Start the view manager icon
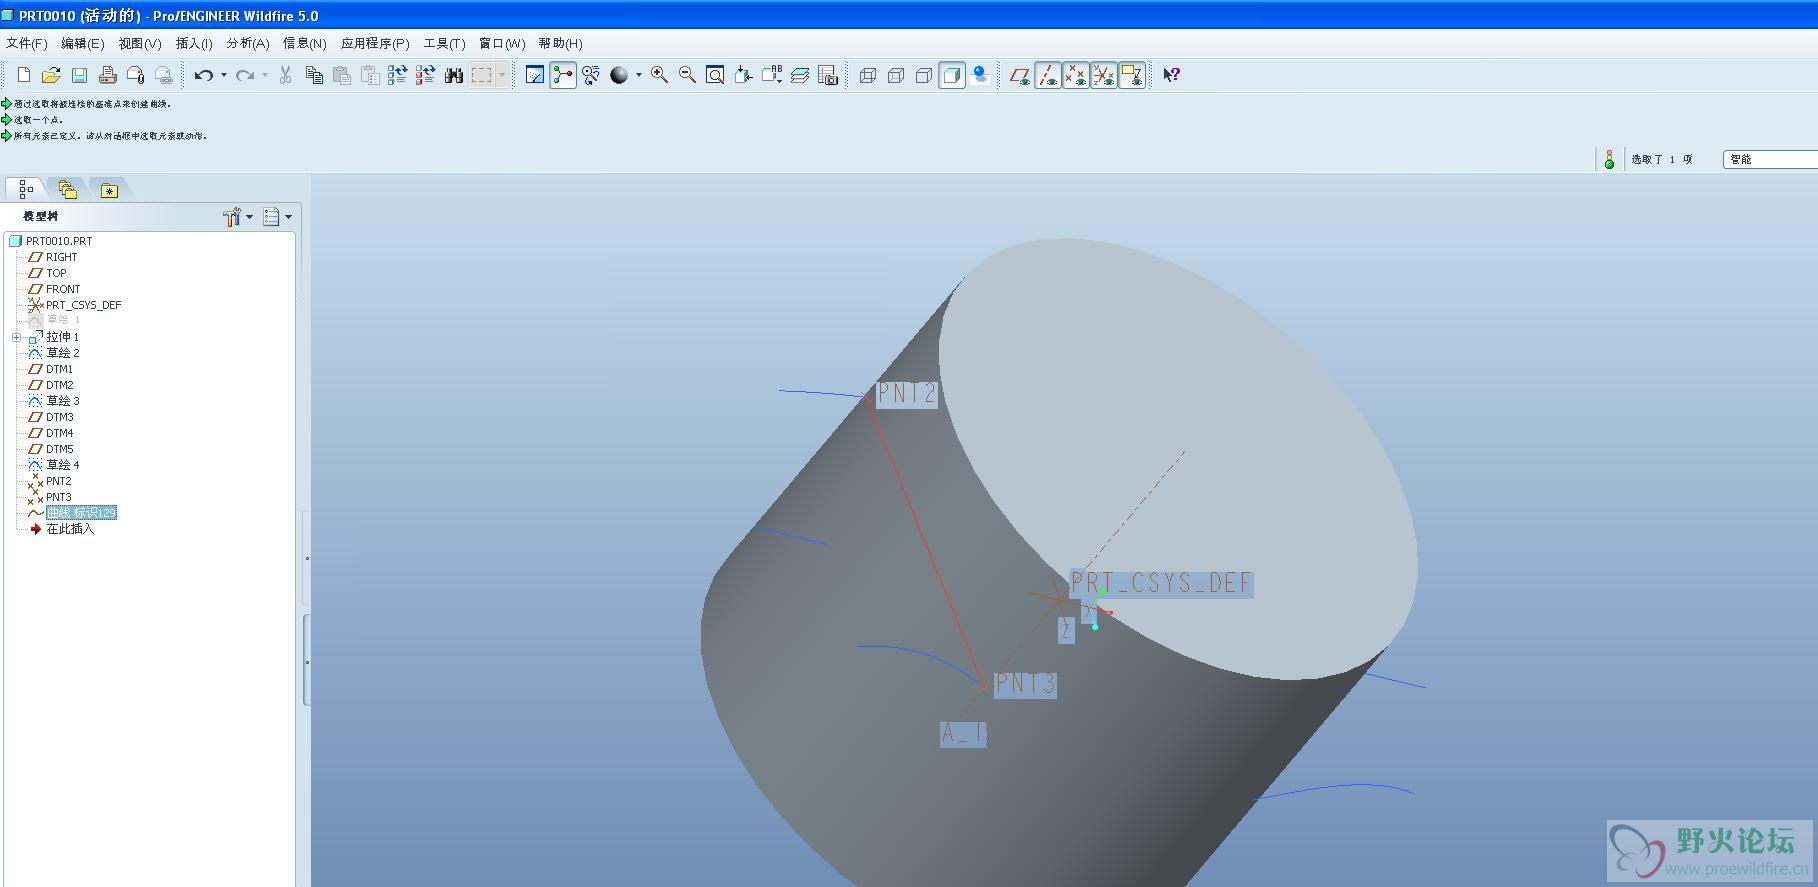The image size is (1818, 887). tap(828, 75)
